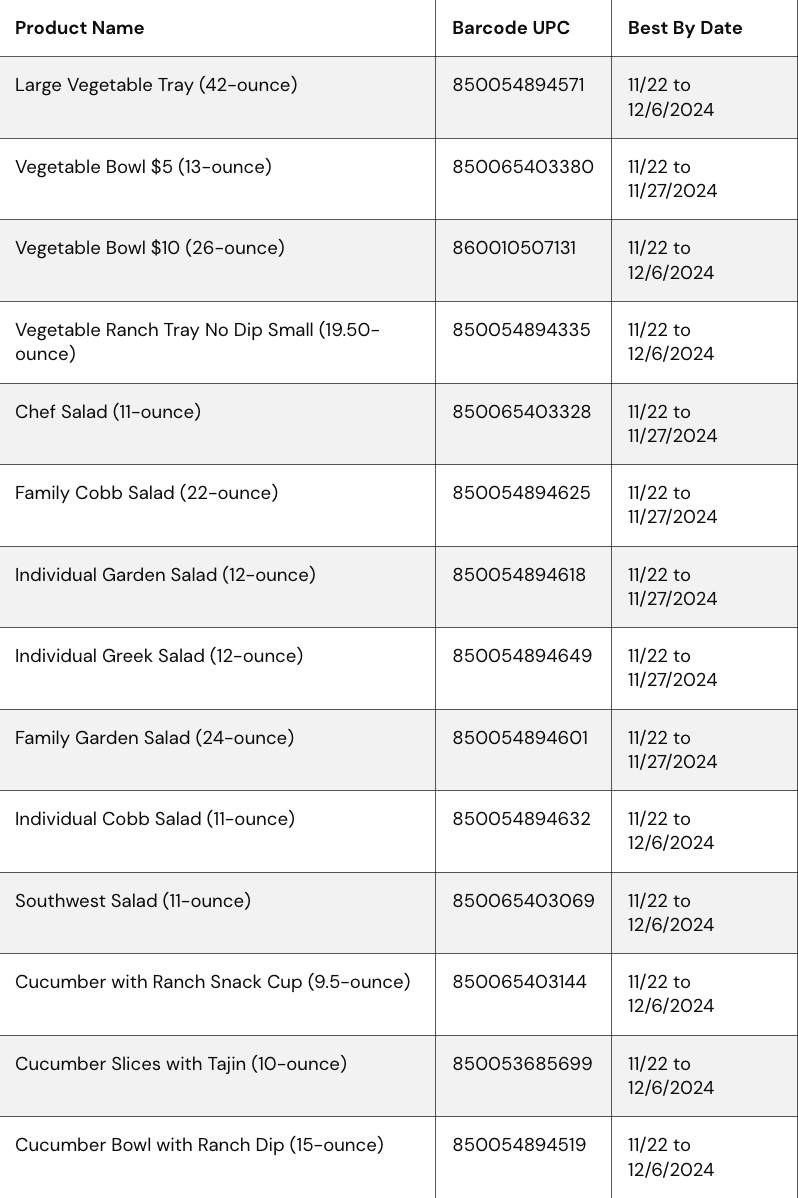Click barcode 850054894601
The image size is (798, 1198).
coord(520,738)
